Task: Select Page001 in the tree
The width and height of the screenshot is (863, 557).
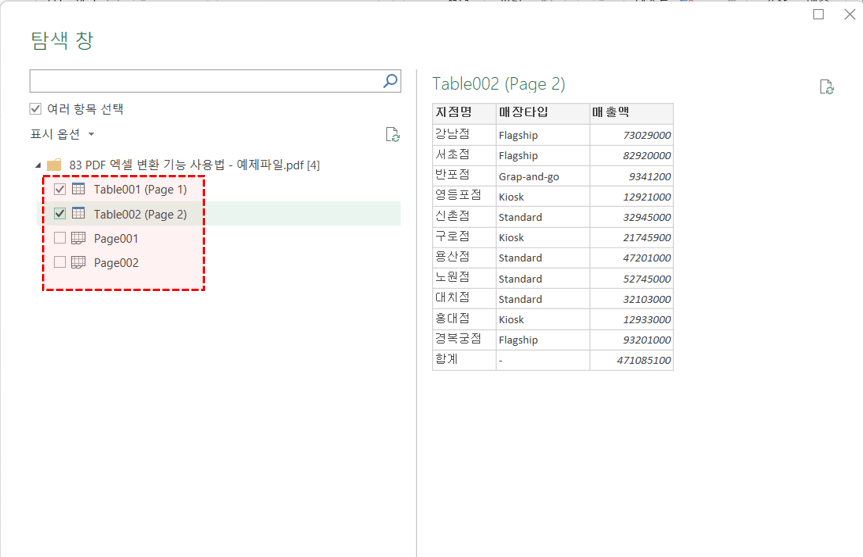Action: (x=116, y=238)
